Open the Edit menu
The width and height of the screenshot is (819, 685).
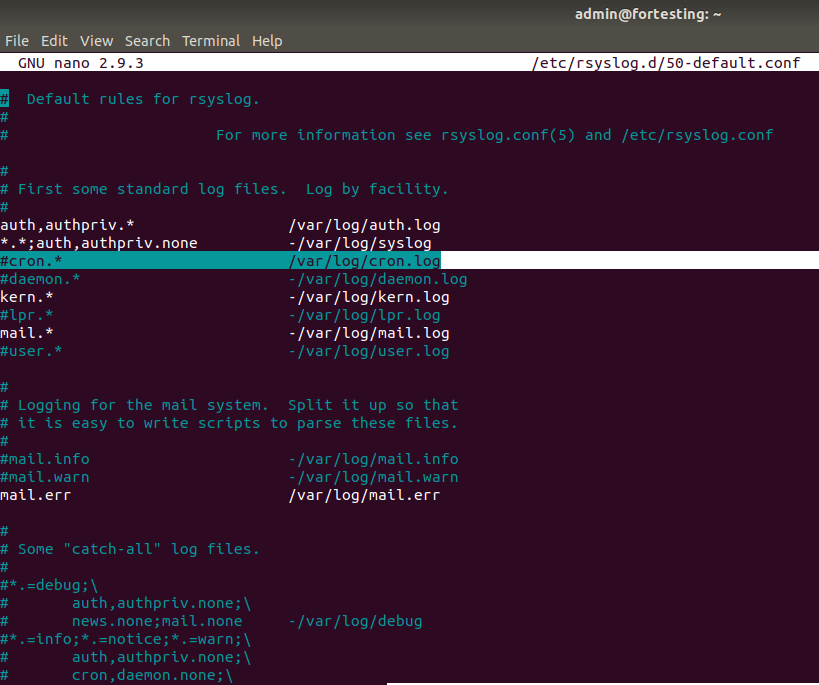click(x=54, y=41)
